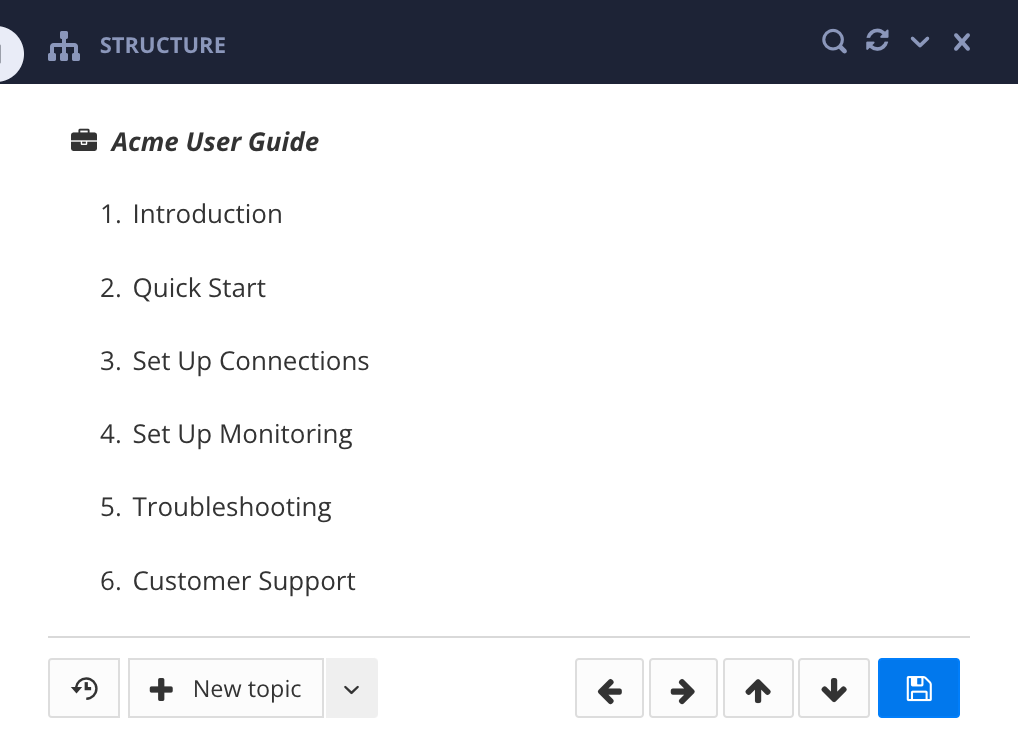Collapse the Structure panel with the chevron
1018x748 pixels.
click(x=919, y=42)
